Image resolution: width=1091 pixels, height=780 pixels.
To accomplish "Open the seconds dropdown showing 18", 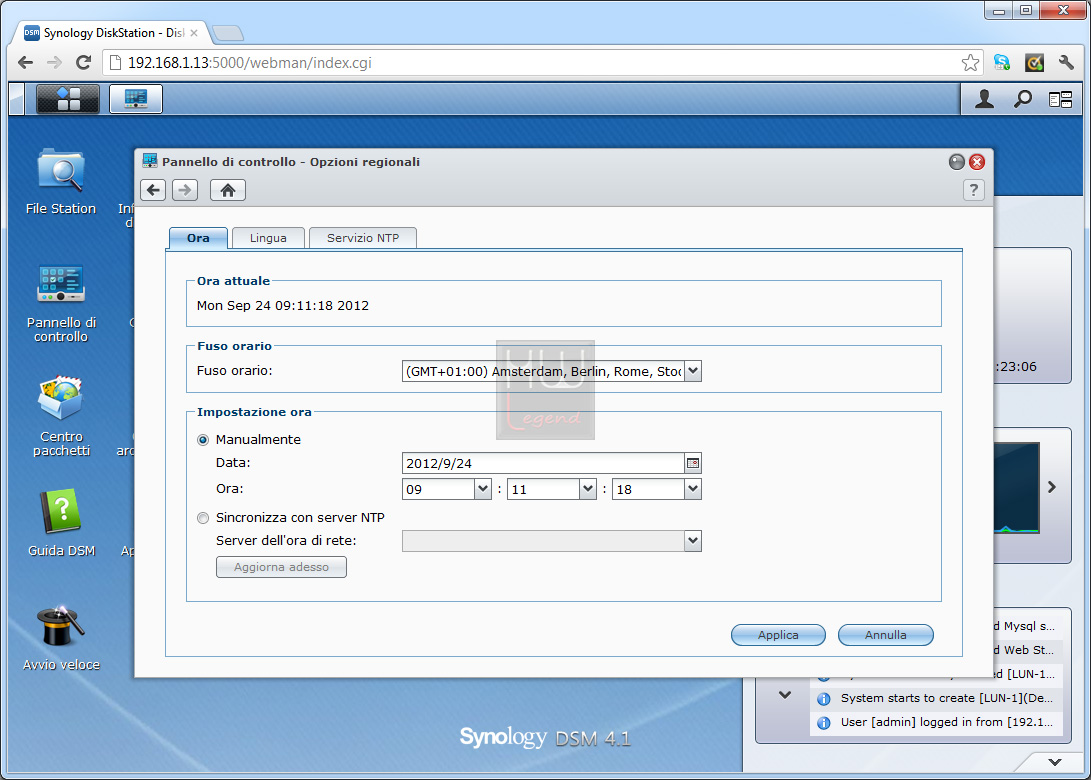I will pos(692,489).
